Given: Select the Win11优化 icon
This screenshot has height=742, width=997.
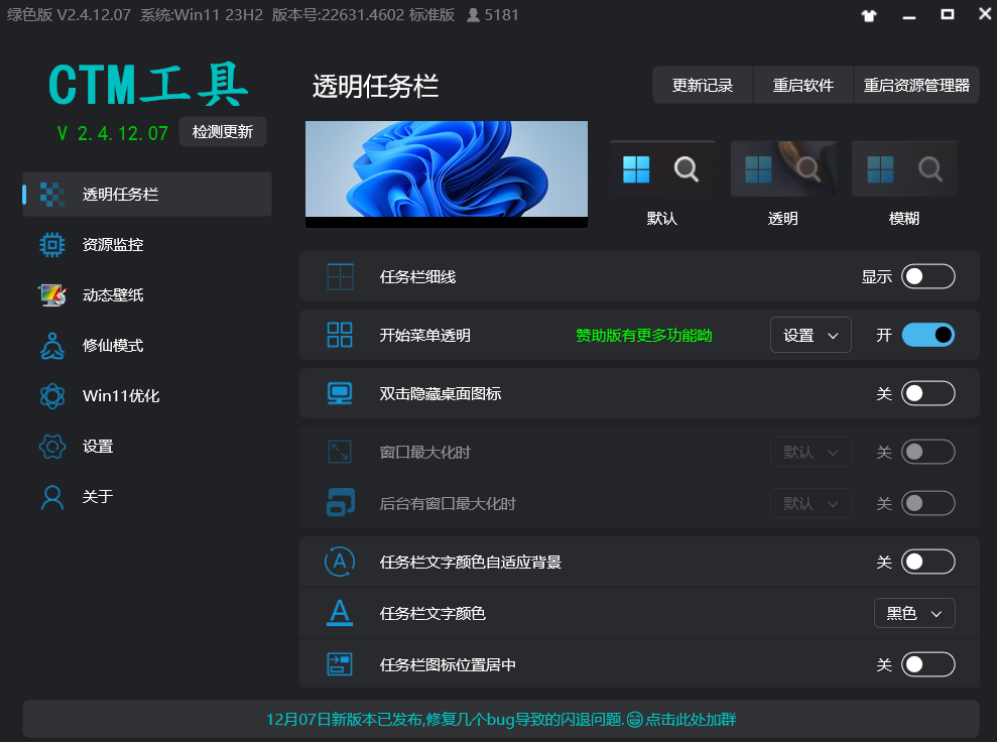Looking at the screenshot, I should coord(52,396).
